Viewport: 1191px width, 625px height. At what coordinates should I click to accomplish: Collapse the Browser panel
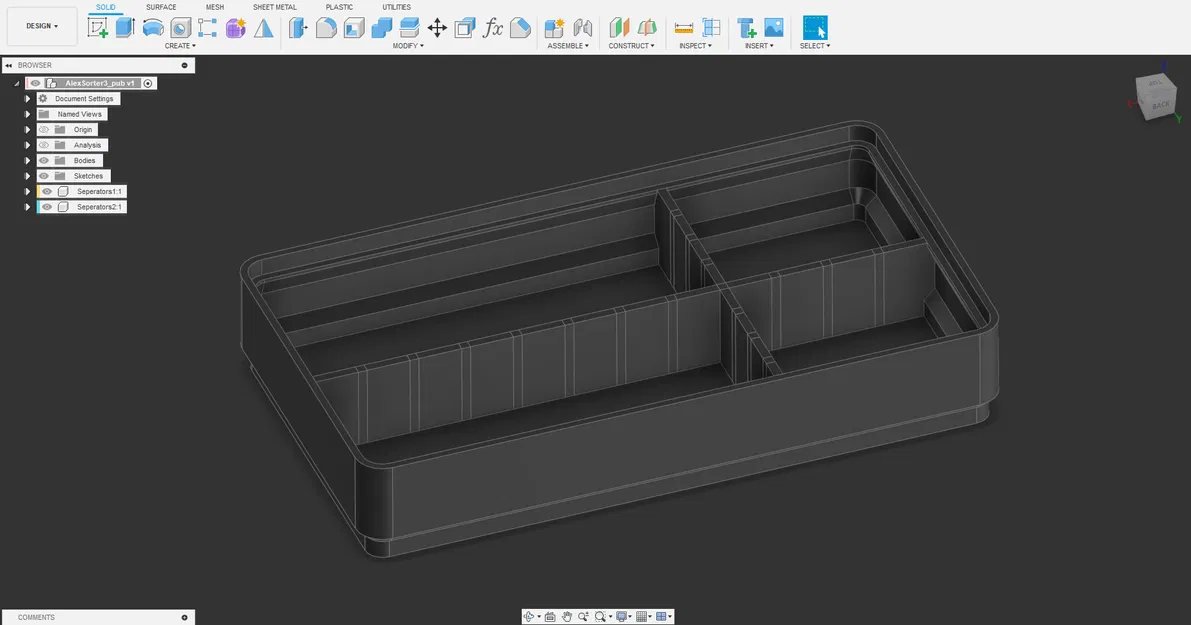(x=10, y=65)
